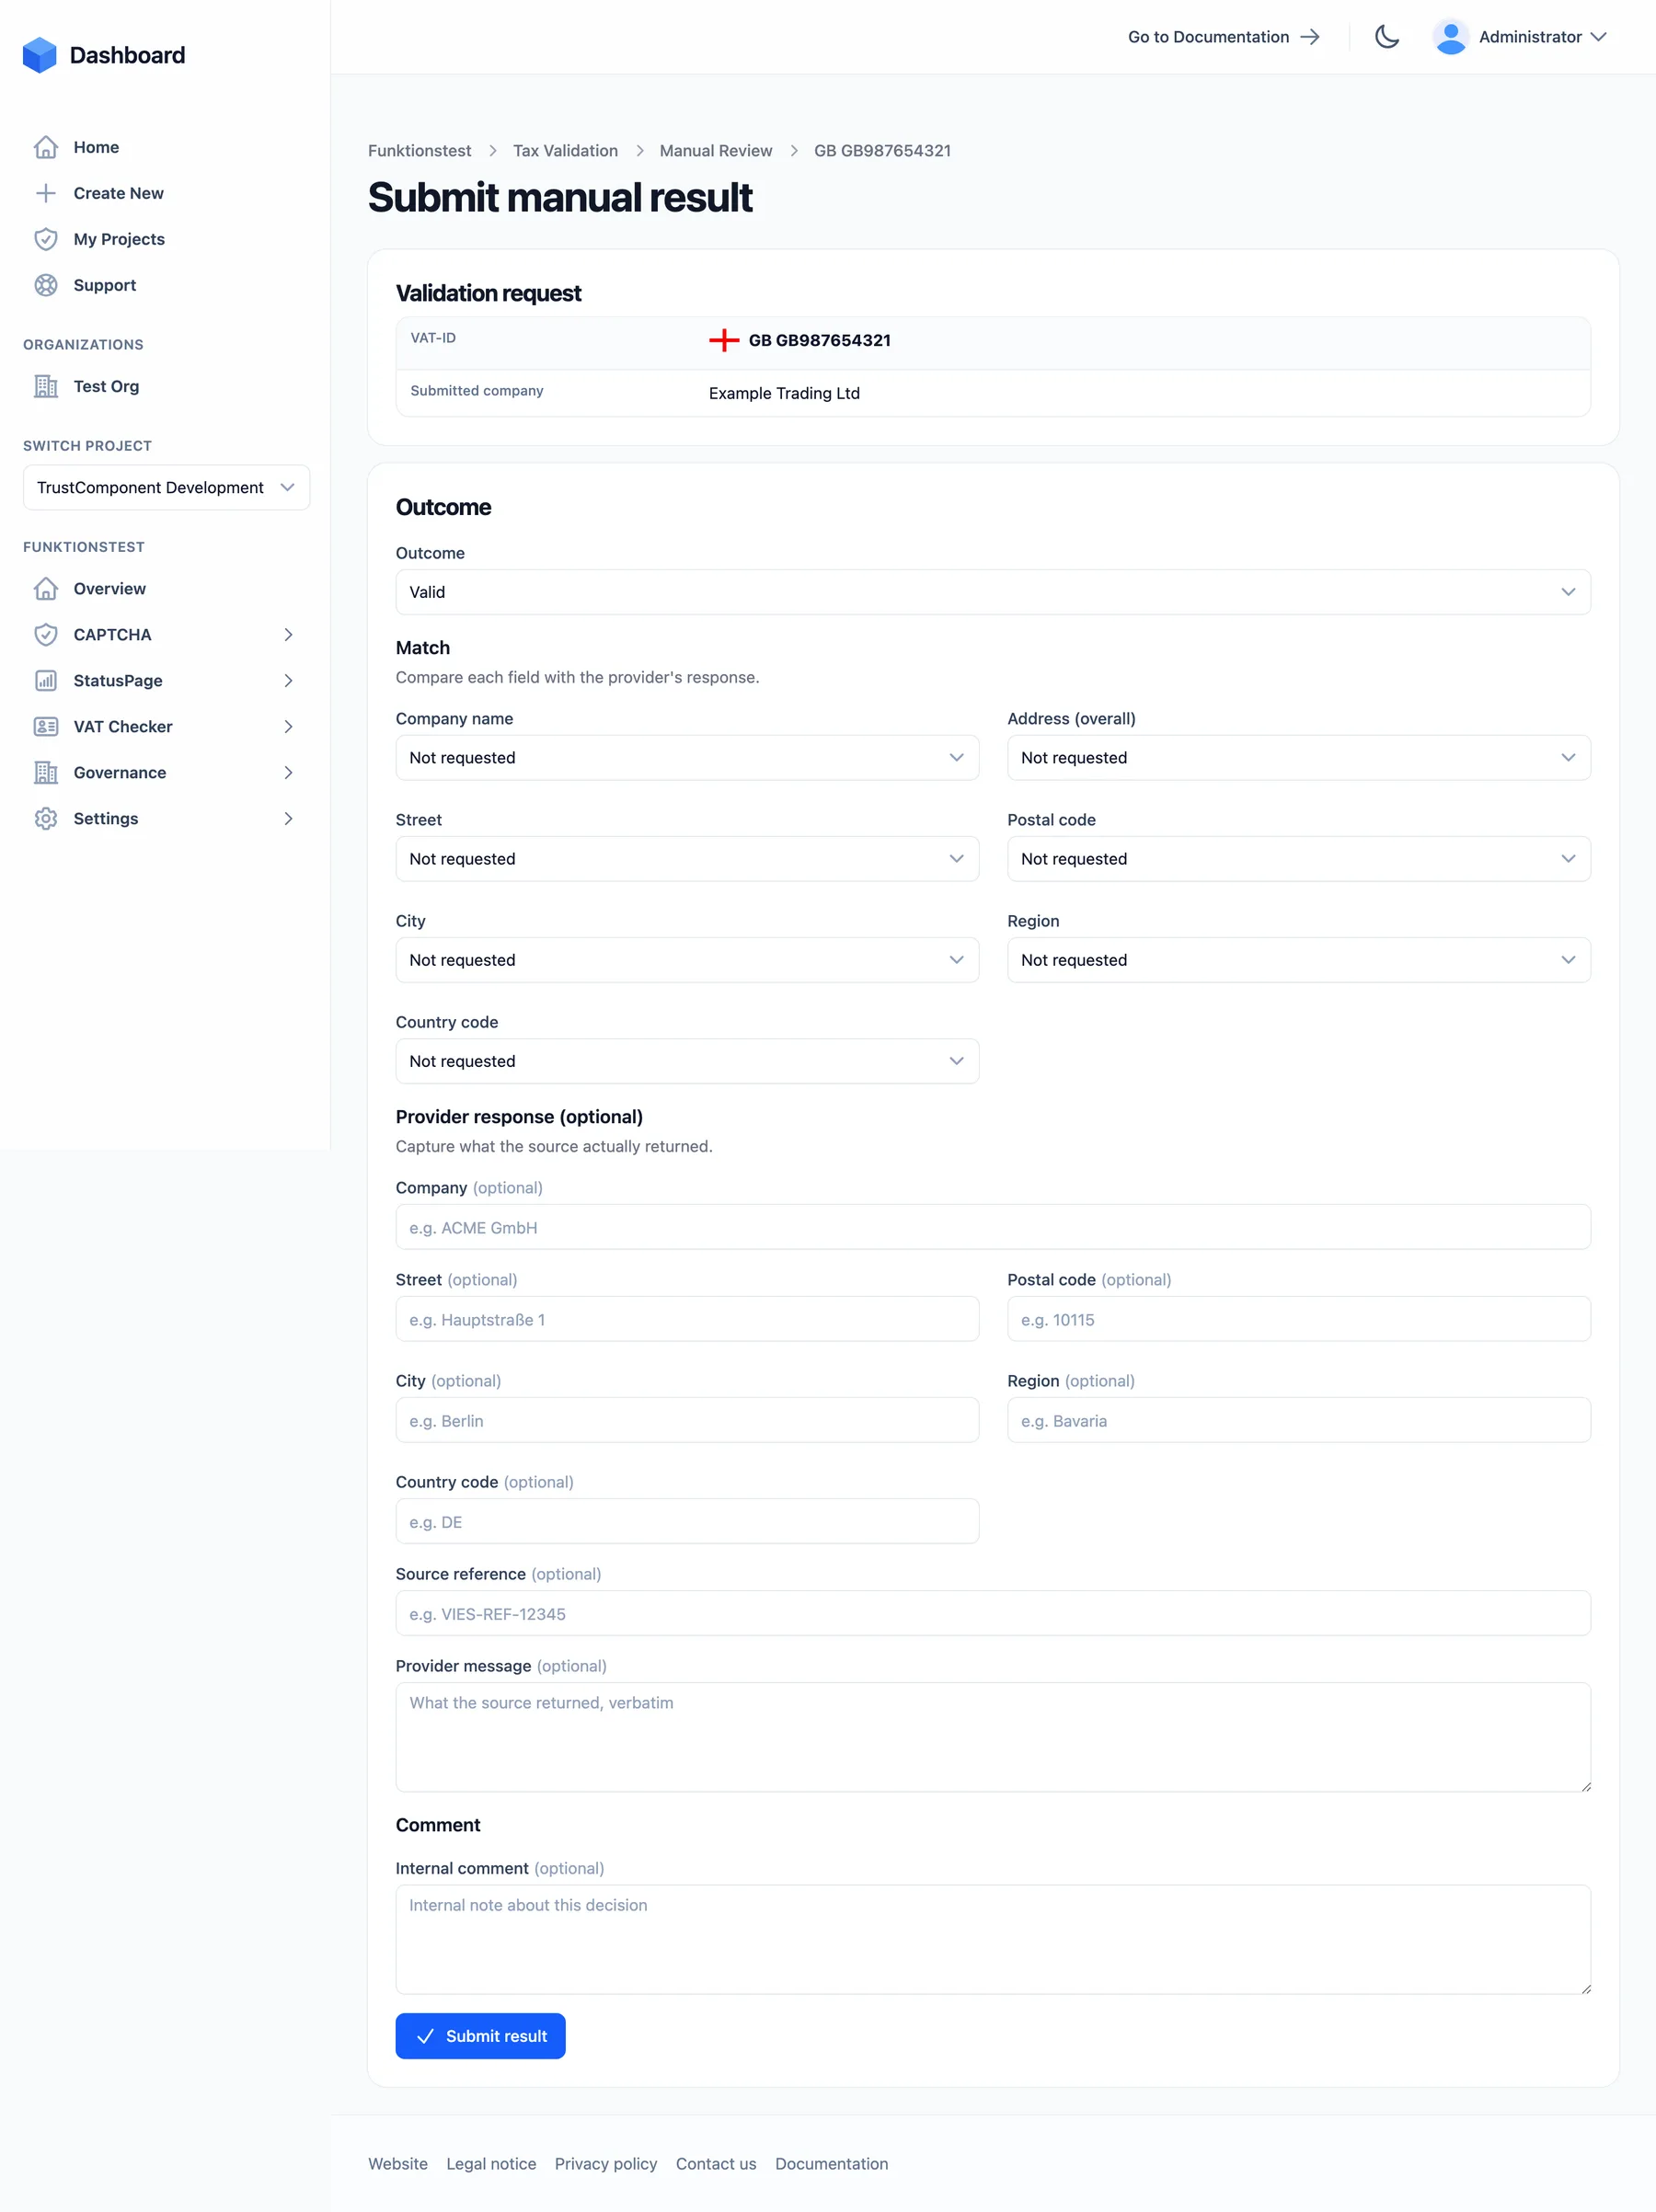The height and width of the screenshot is (2212, 1656).
Task: Click the Website footer link
Action: tap(397, 2163)
